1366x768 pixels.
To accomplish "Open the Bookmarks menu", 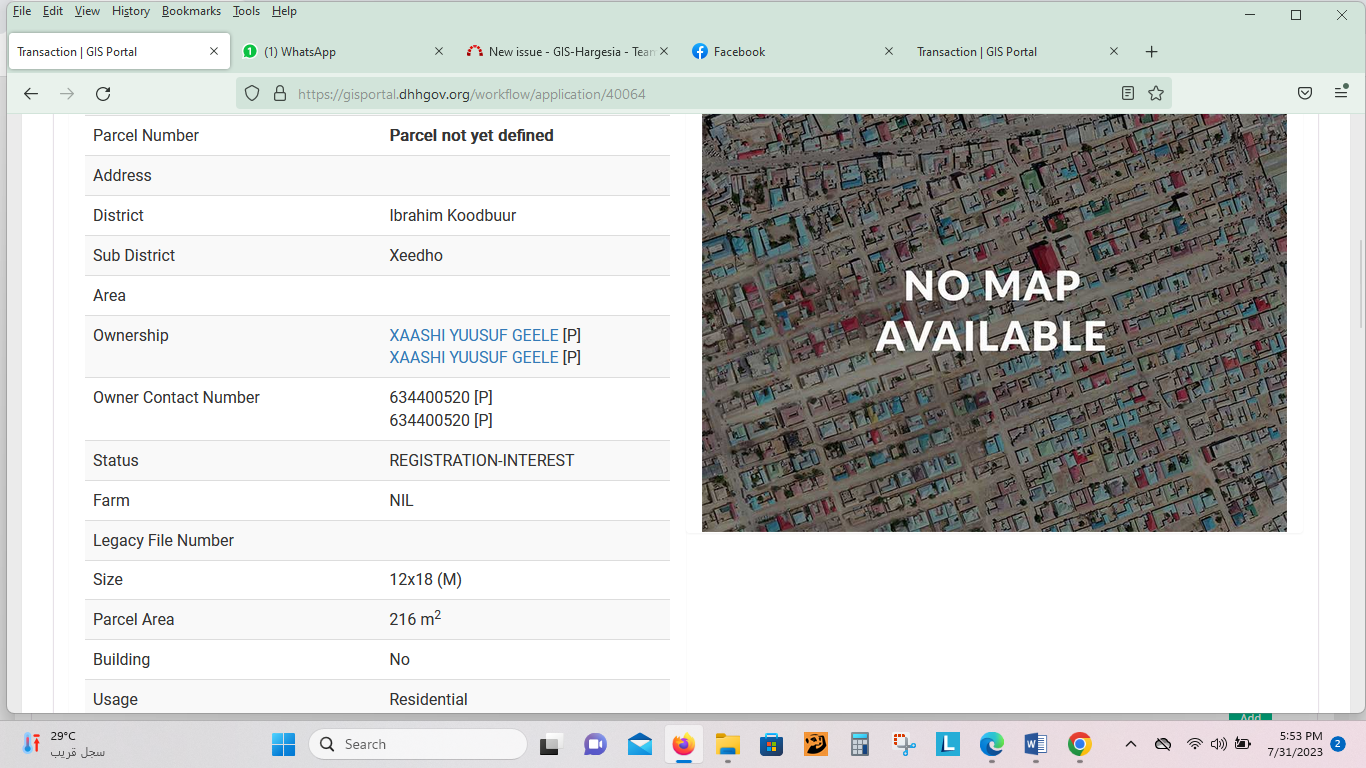I will [190, 11].
